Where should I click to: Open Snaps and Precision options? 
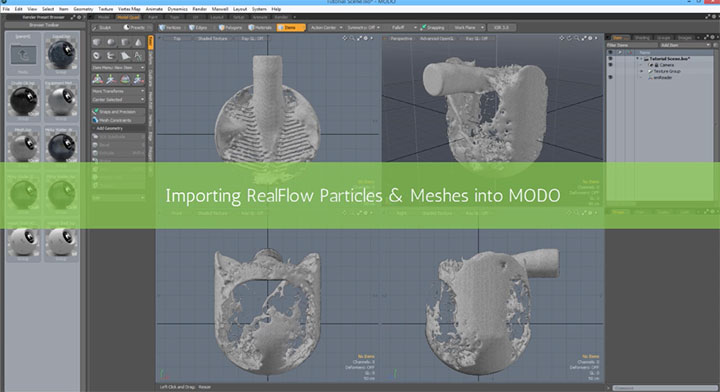pos(118,112)
